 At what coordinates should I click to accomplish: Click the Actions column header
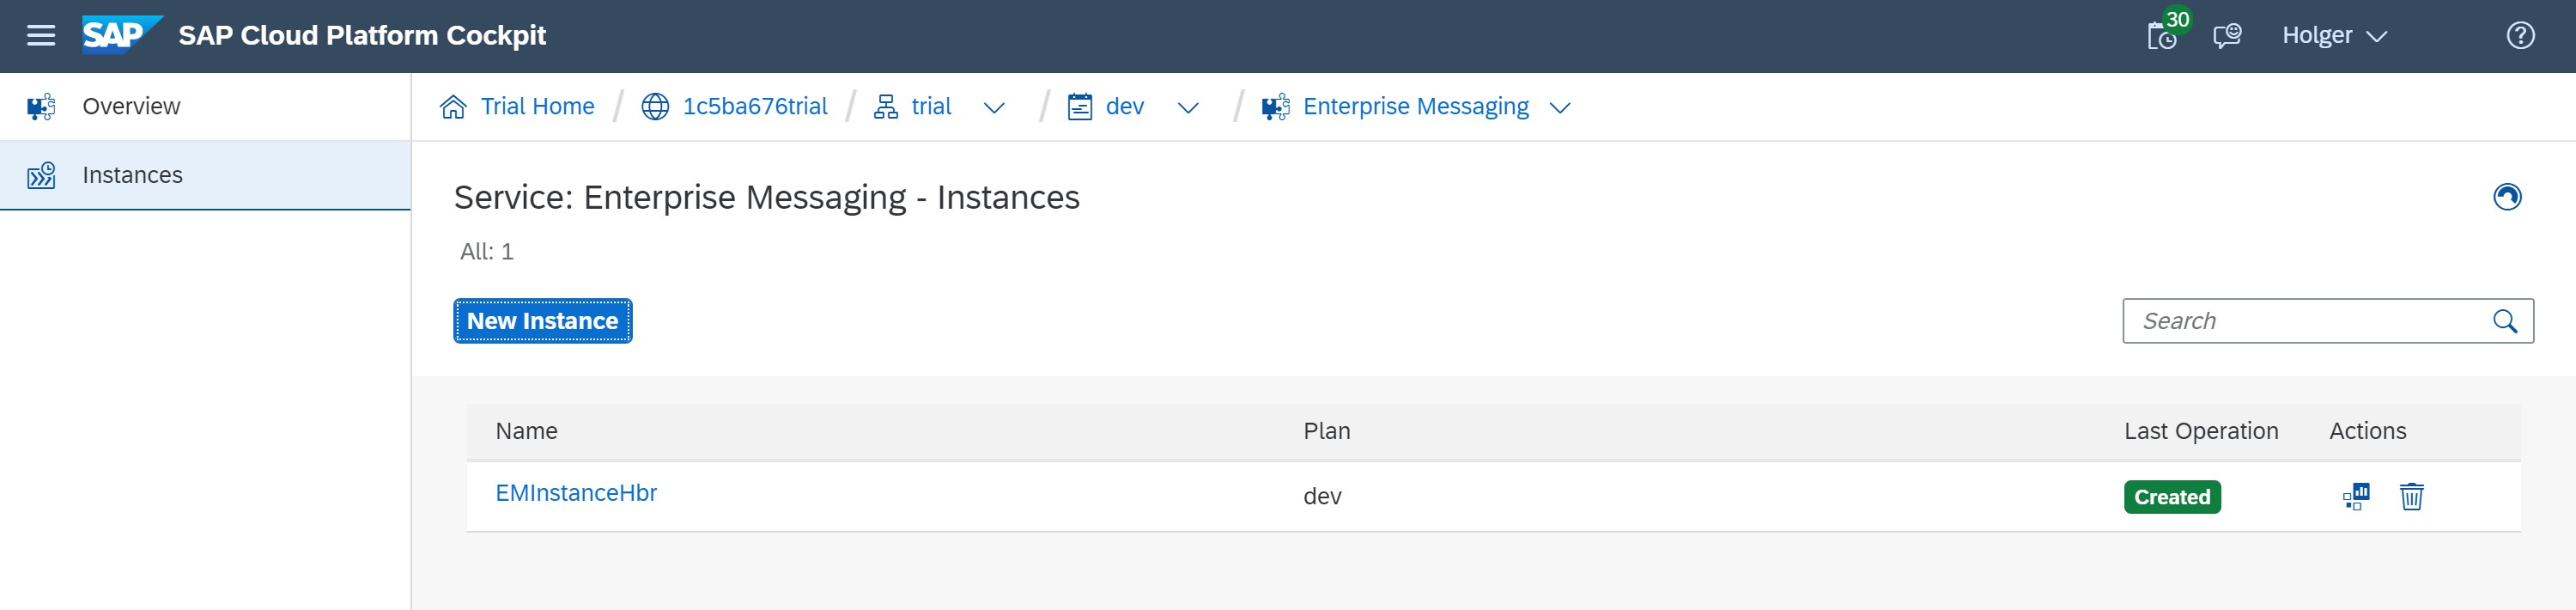2367,431
